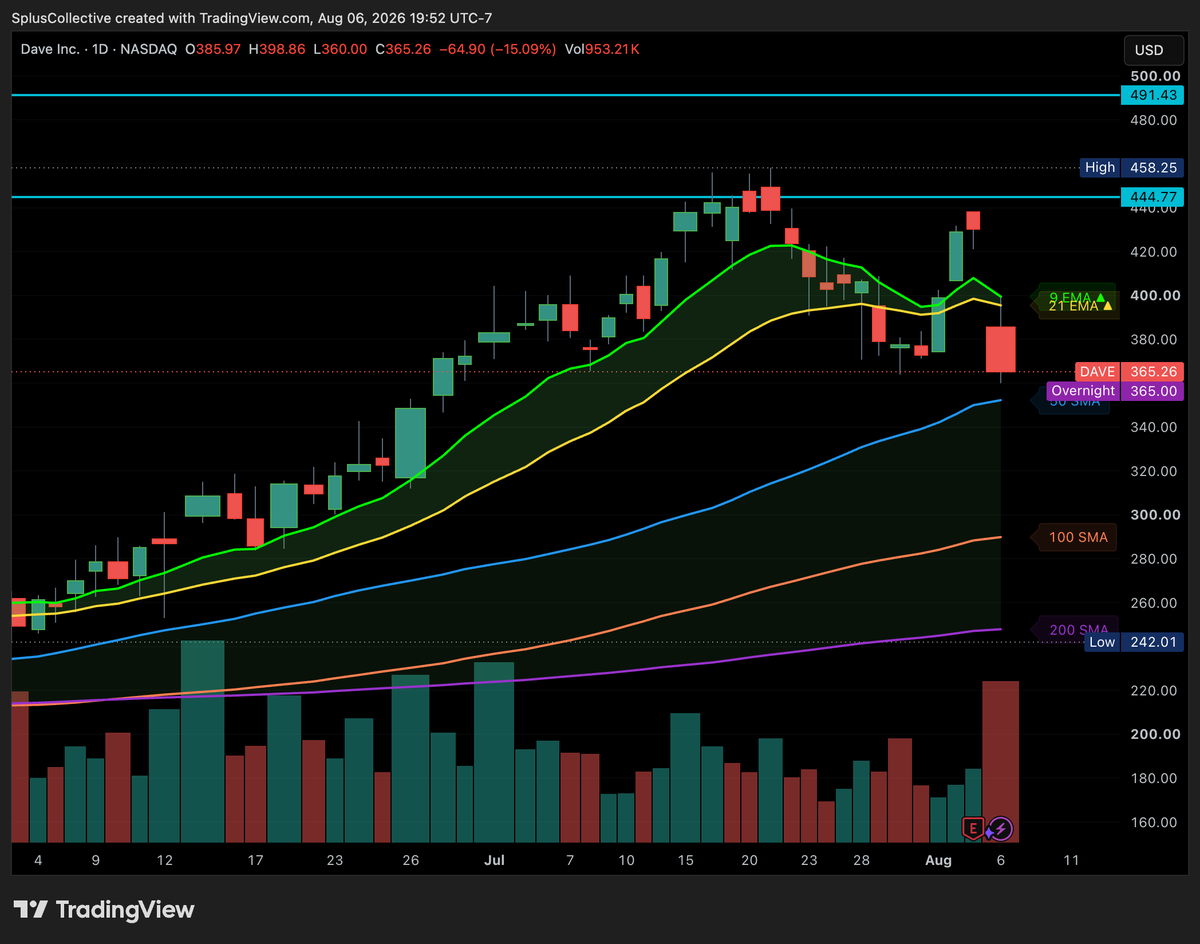This screenshot has width=1200, height=944.
Task: Click the 500.00 price axis label
Action: tap(1154, 76)
